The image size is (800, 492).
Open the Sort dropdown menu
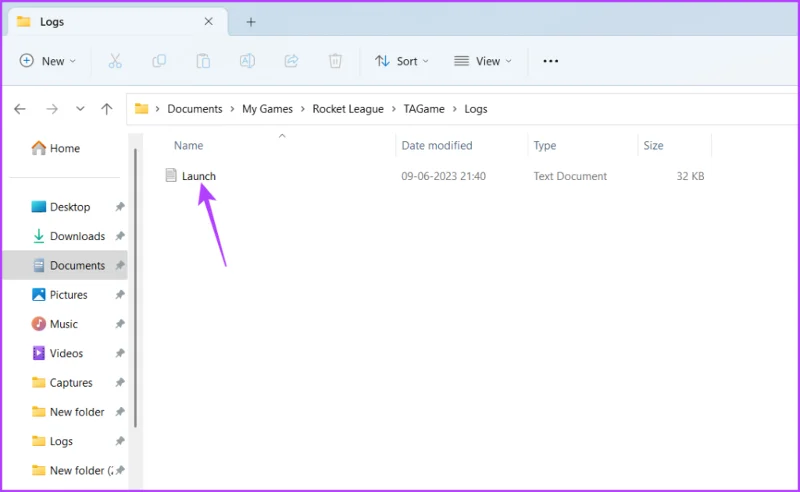pos(402,61)
